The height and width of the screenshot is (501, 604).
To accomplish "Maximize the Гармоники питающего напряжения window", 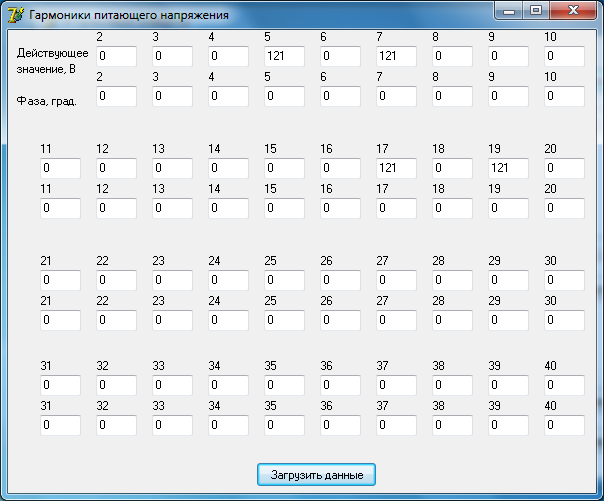I will click(536, 11).
